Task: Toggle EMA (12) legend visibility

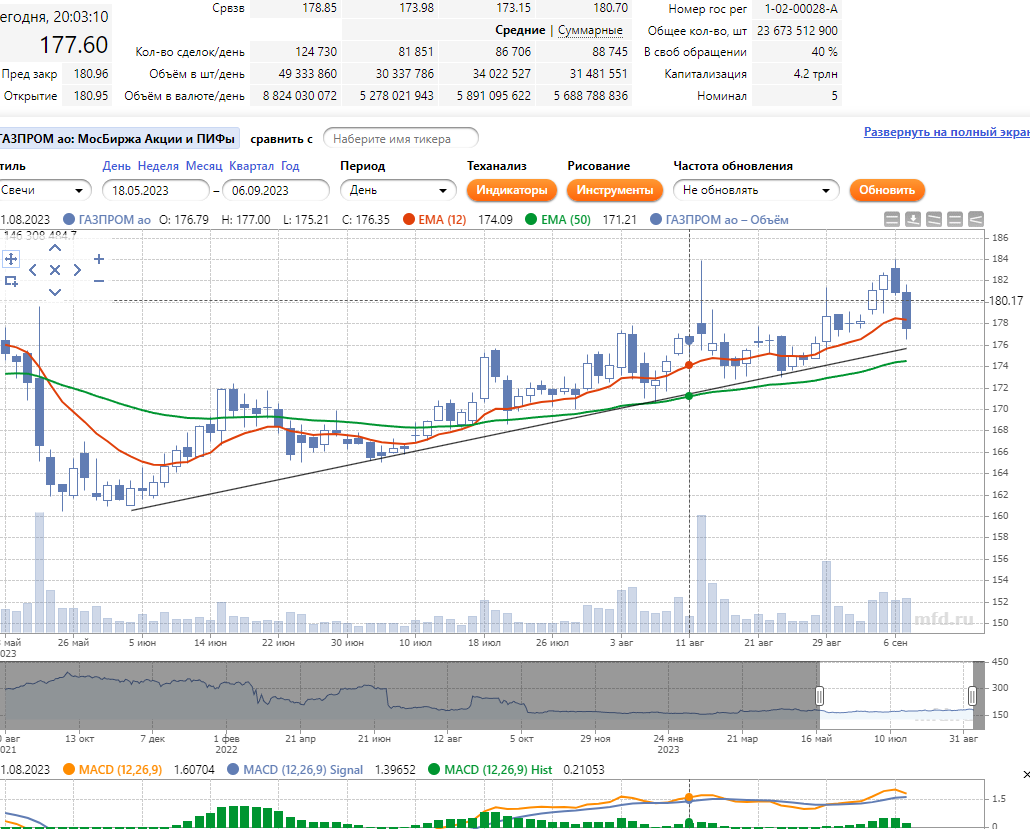Action: (x=409, y=219)
